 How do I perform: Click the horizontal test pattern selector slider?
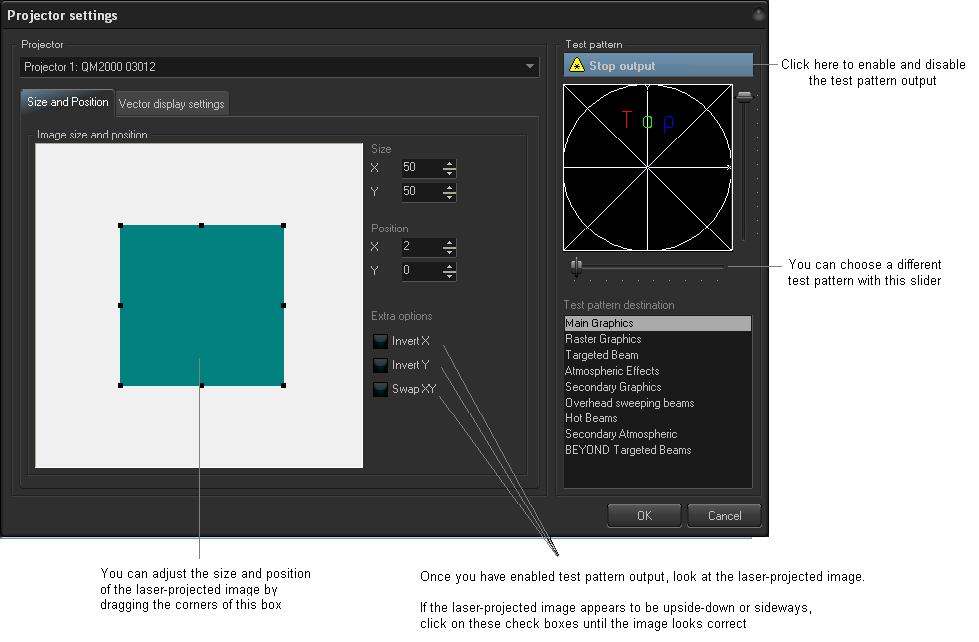coord(576,266)
